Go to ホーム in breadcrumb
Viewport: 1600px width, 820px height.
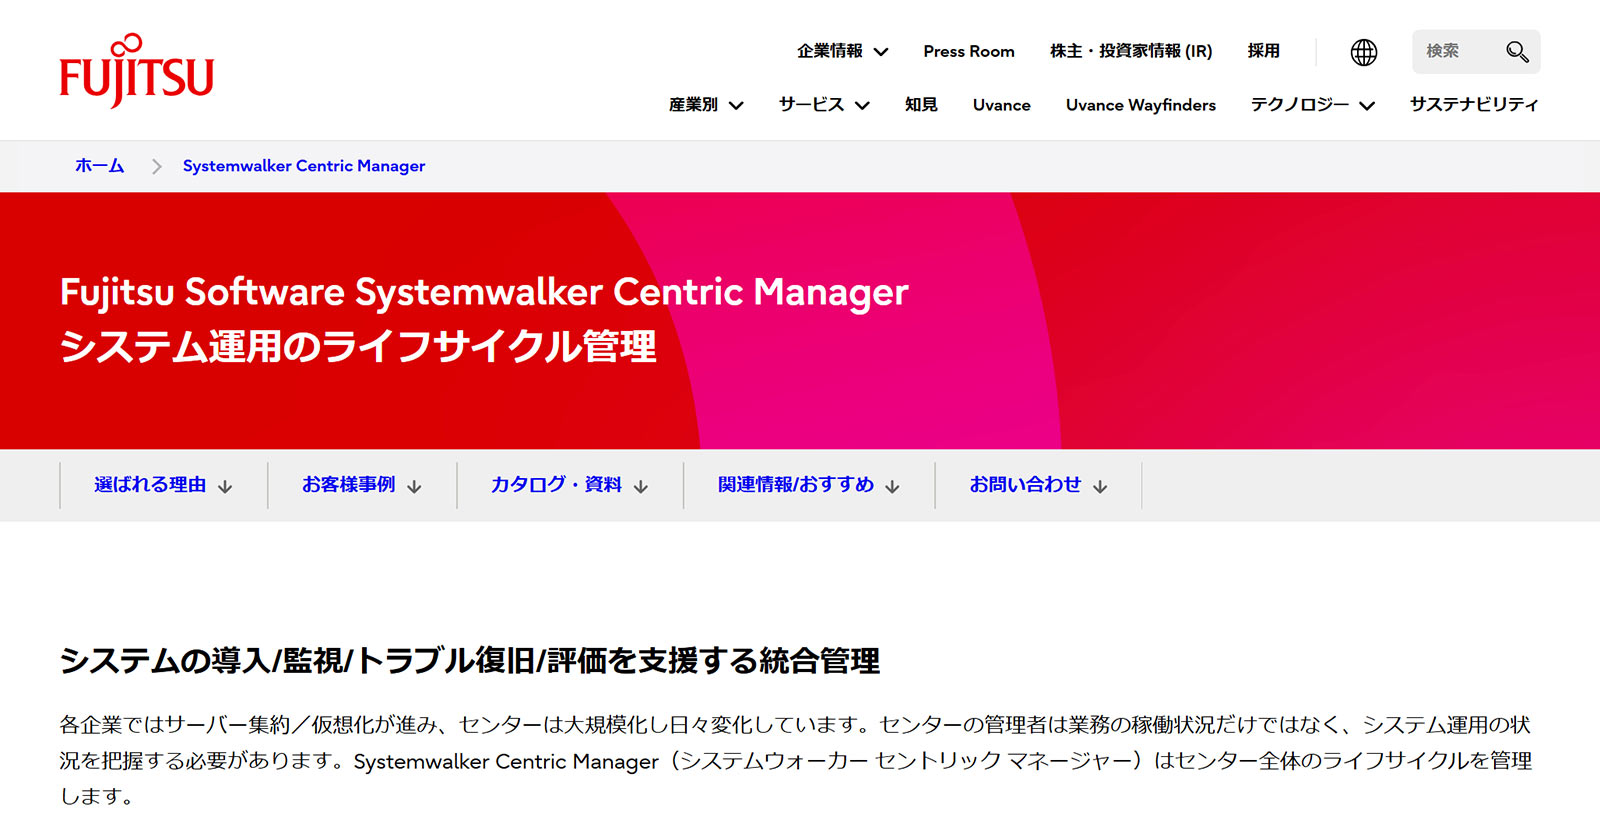tap(99, 166)
